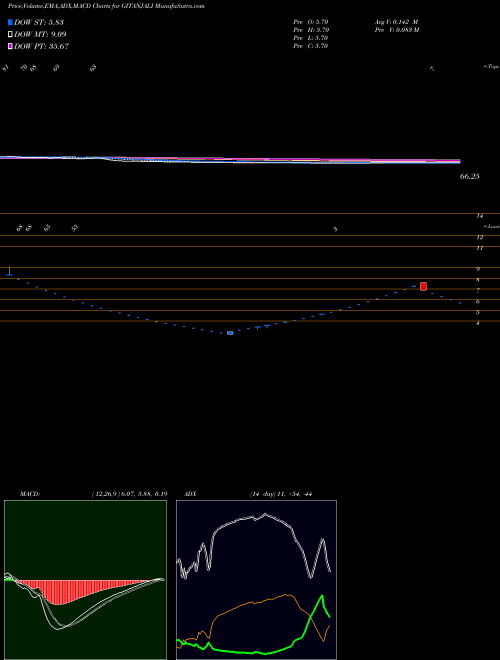Click the 'Pre C: 5.70' close value
Viewport: 500px width, 660px height.
(311, 46)
